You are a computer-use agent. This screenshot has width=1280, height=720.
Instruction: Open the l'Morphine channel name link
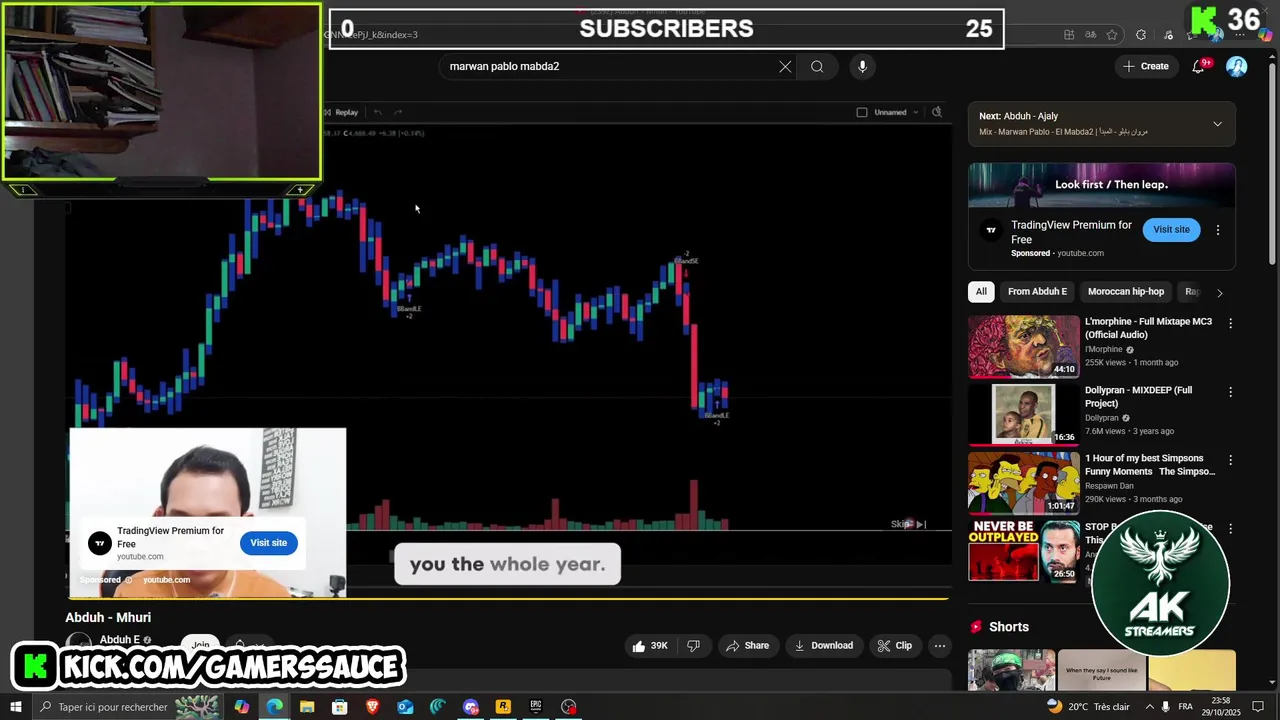tap(1104, 350)
